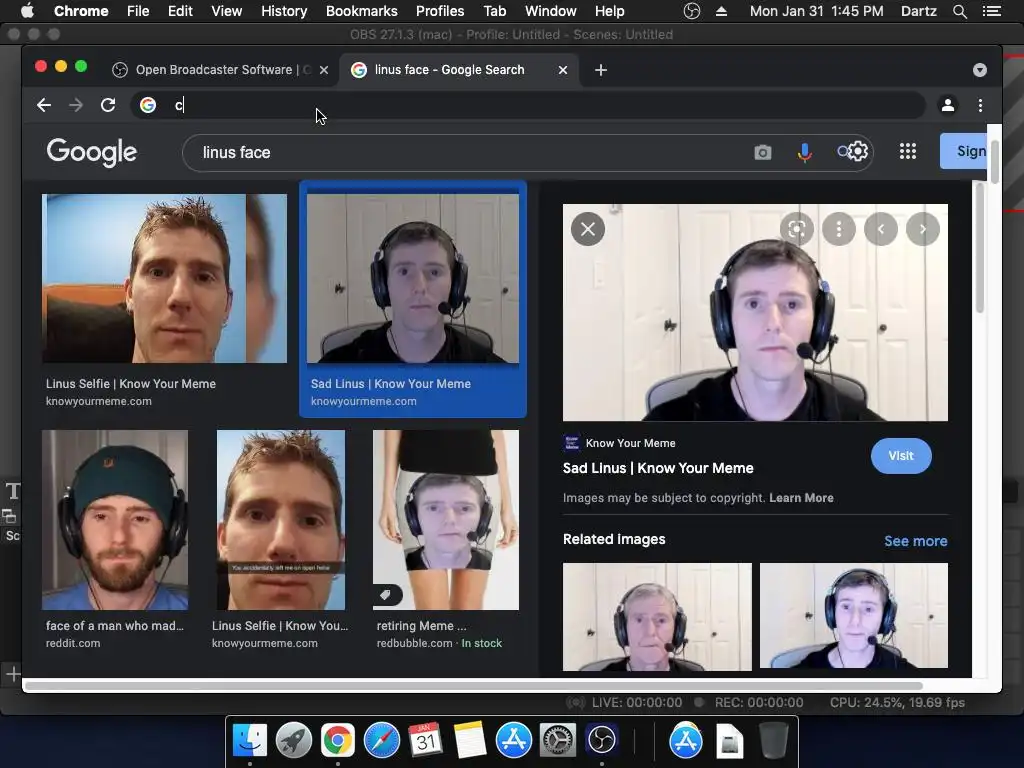Screen dimensions: 1024x768
Task: Select the Linus Selfie first thumbnail
Action: click(x=165, y=278)
